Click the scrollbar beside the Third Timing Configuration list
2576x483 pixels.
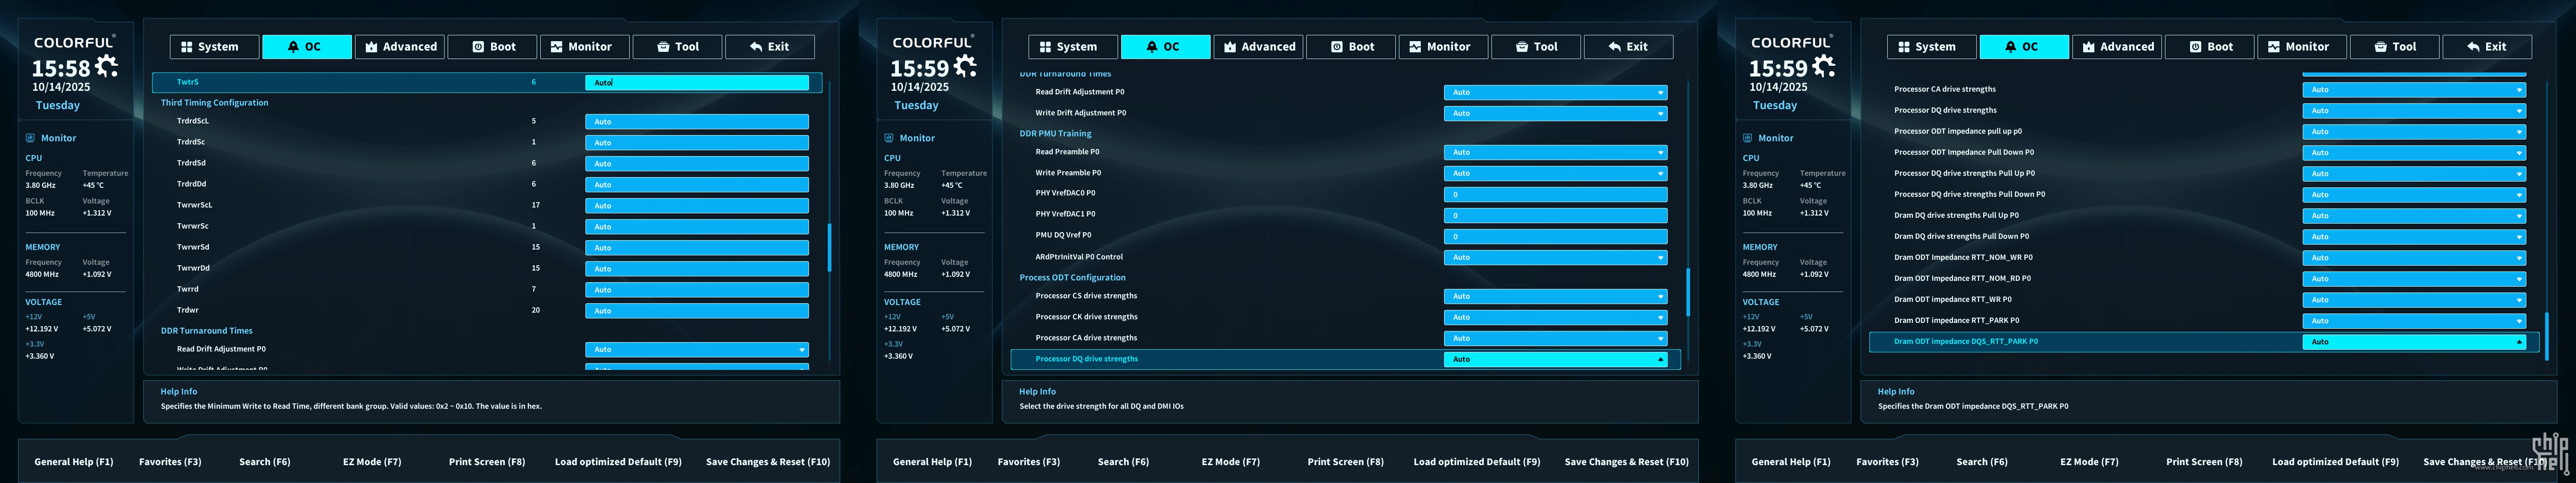coord(829,247)
